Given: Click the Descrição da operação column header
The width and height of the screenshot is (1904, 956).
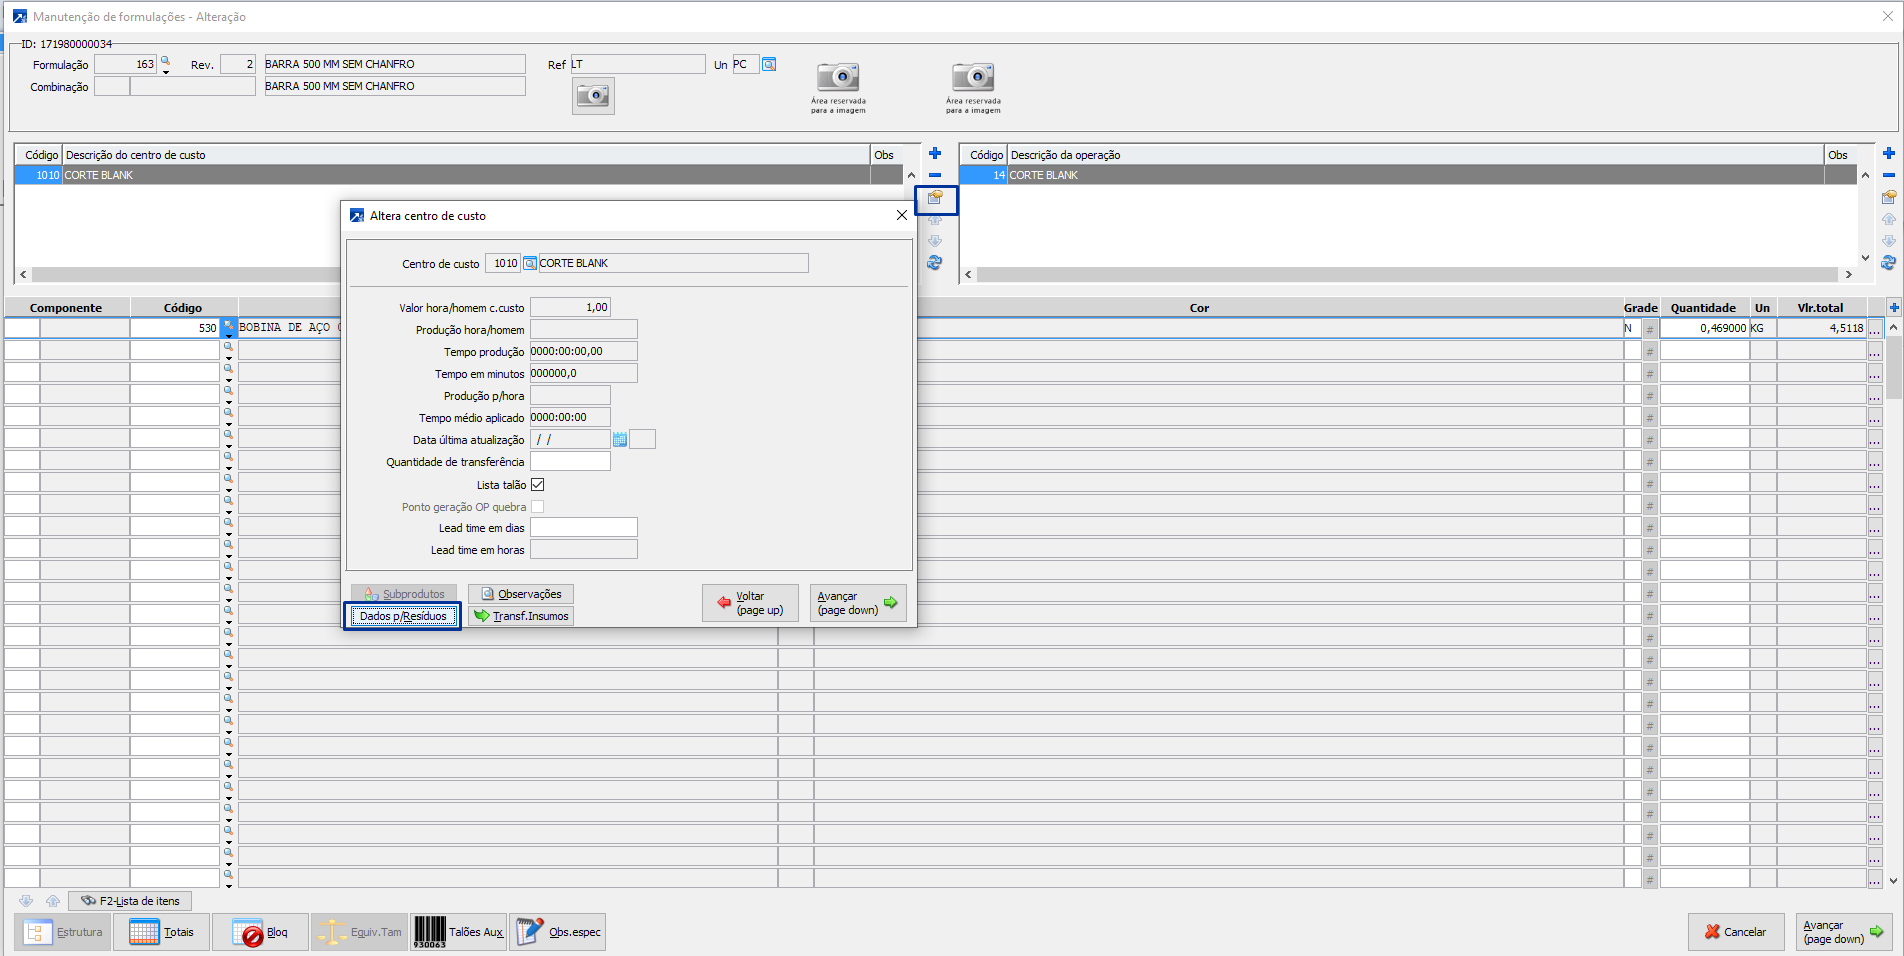Looking at the screenshot, I should click(1065, 155).
